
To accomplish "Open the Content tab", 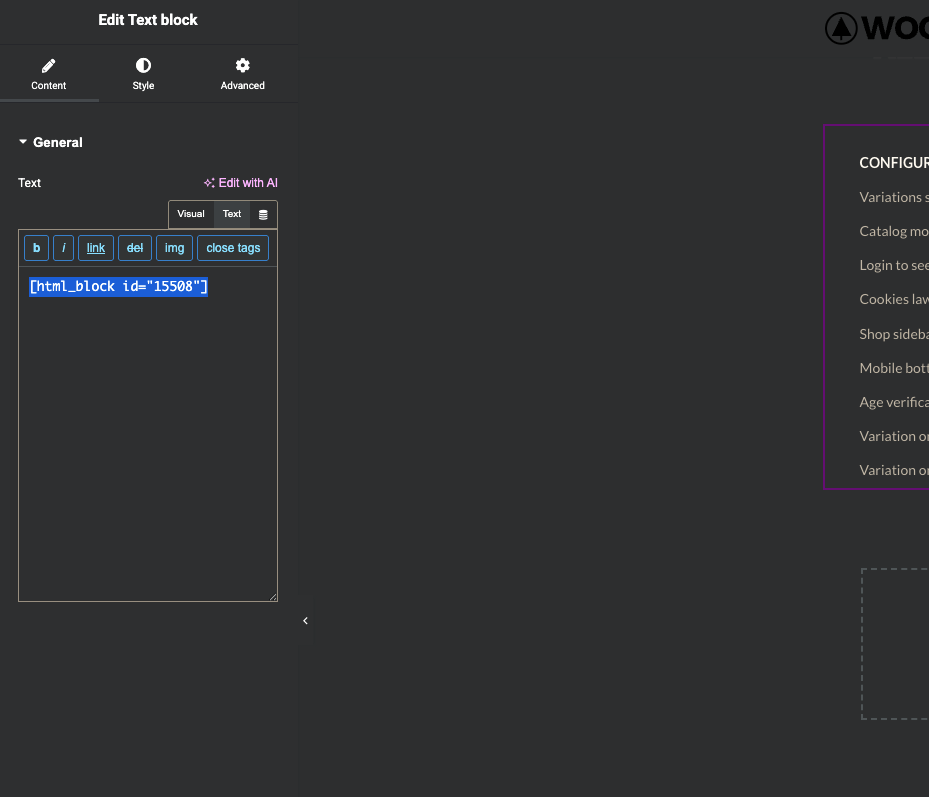I will point(49,75).
